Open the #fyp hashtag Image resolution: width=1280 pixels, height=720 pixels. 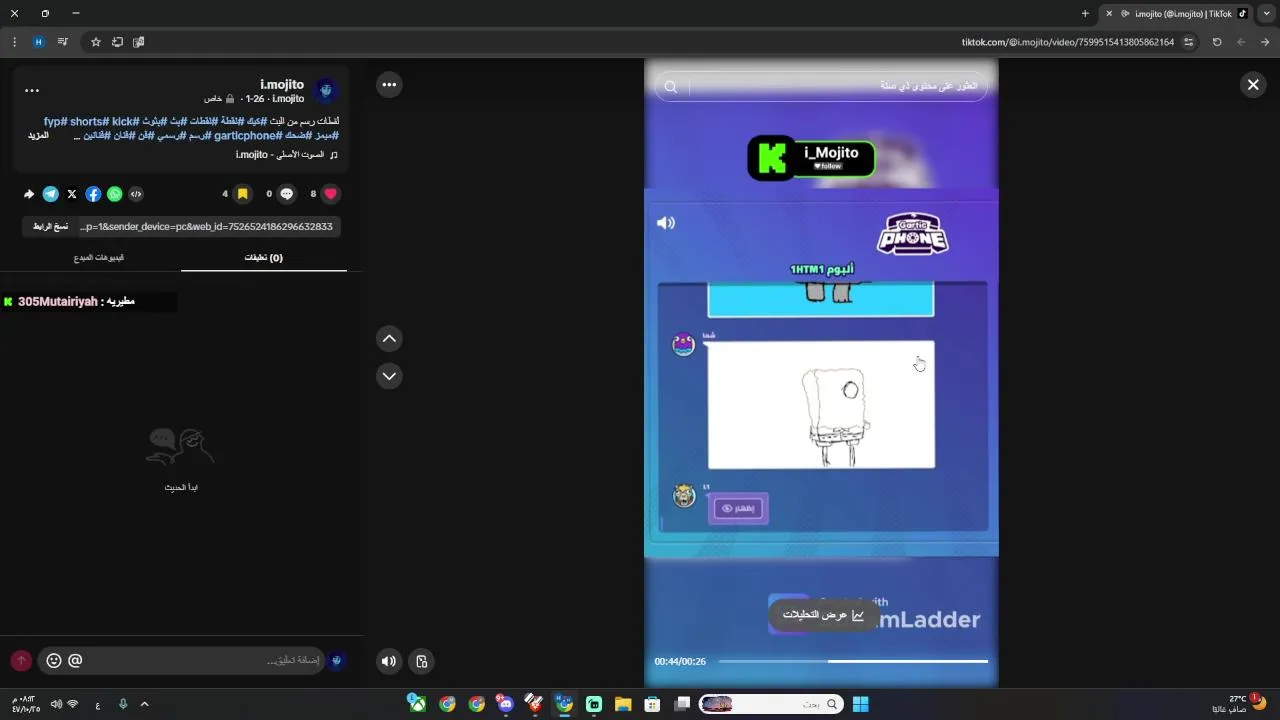(x=55, y=122)
